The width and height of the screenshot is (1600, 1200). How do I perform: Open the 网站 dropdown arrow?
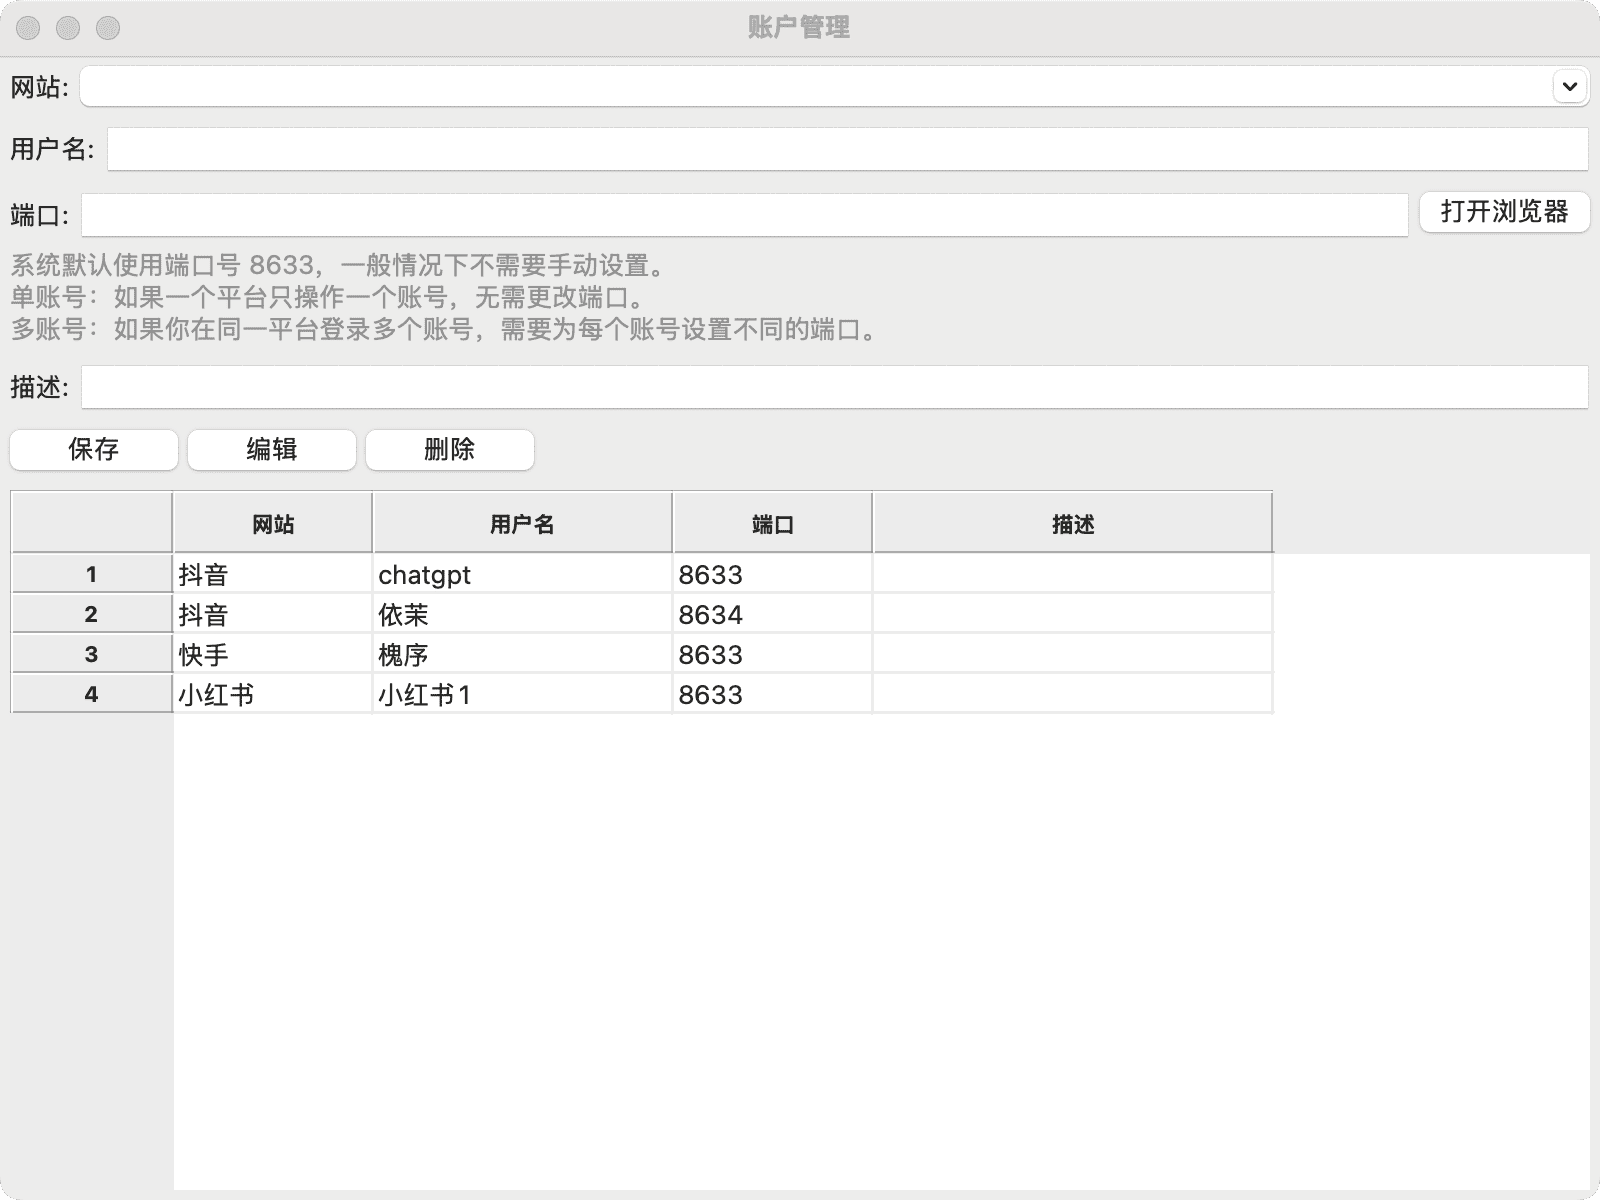tap(1569, 87)
